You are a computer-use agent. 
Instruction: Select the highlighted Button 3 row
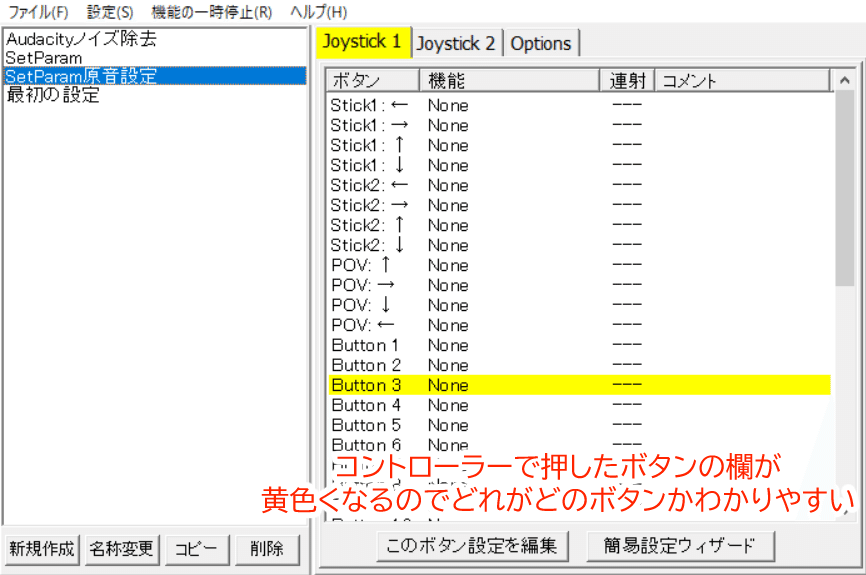(x=579, y=385)
